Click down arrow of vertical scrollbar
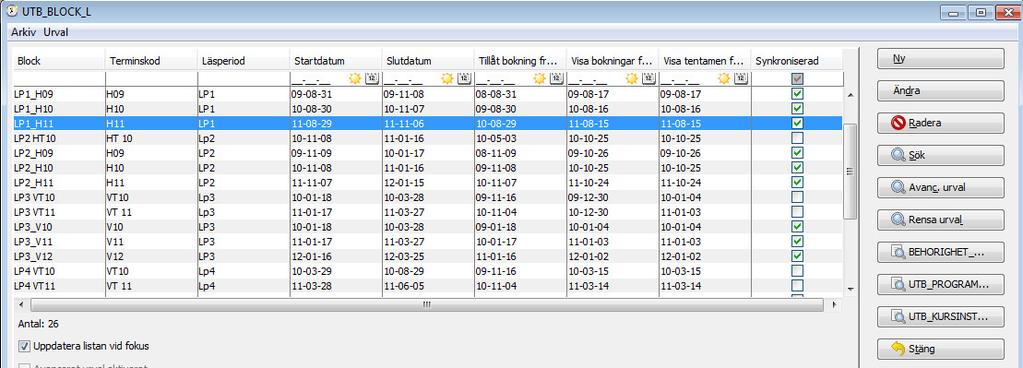Screen dimensions: 1023x368 pos(850,288)
